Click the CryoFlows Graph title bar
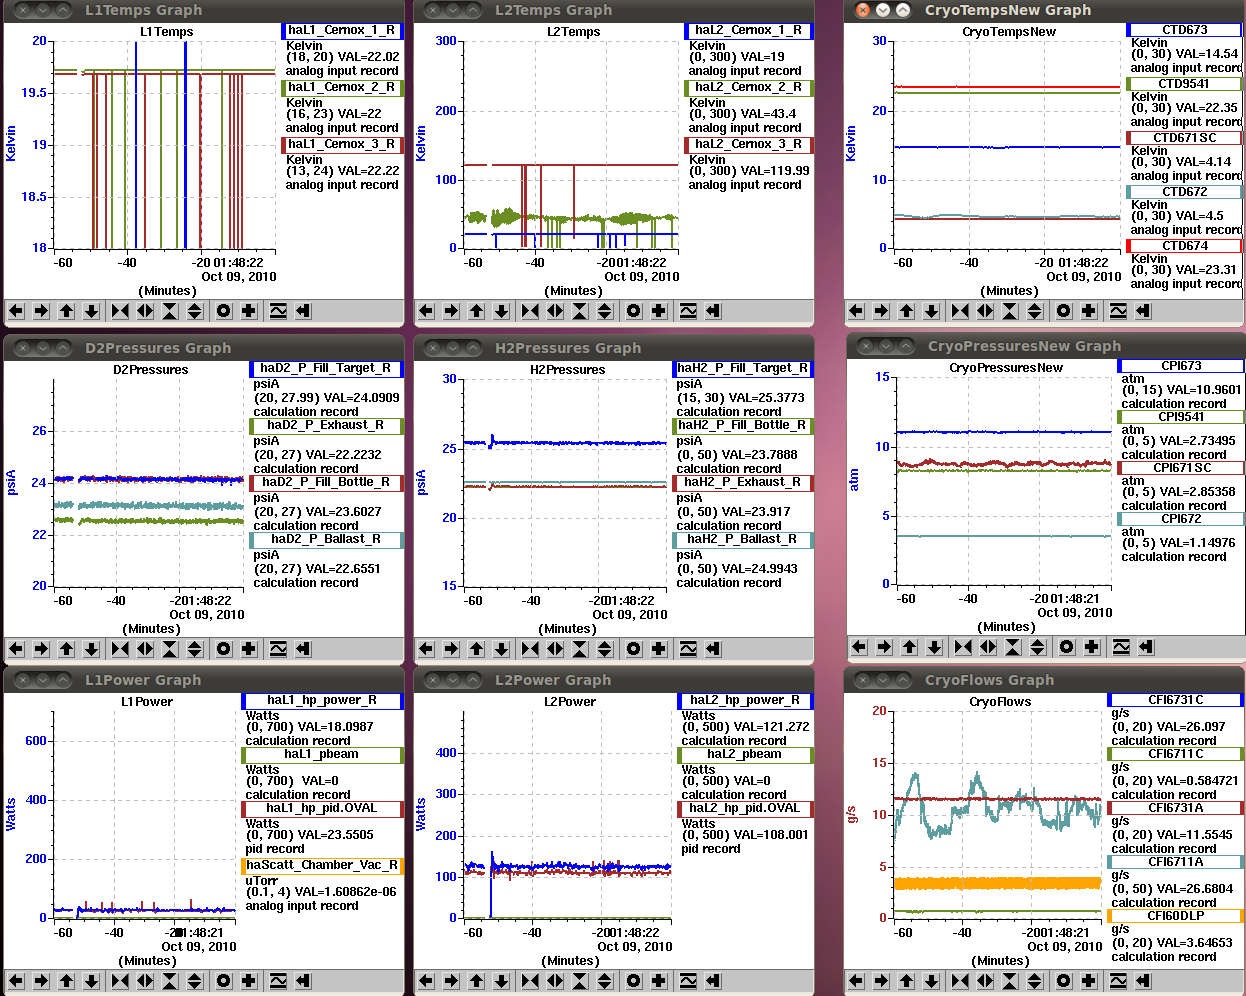The image size is (1246, 996). point(1045,680)
